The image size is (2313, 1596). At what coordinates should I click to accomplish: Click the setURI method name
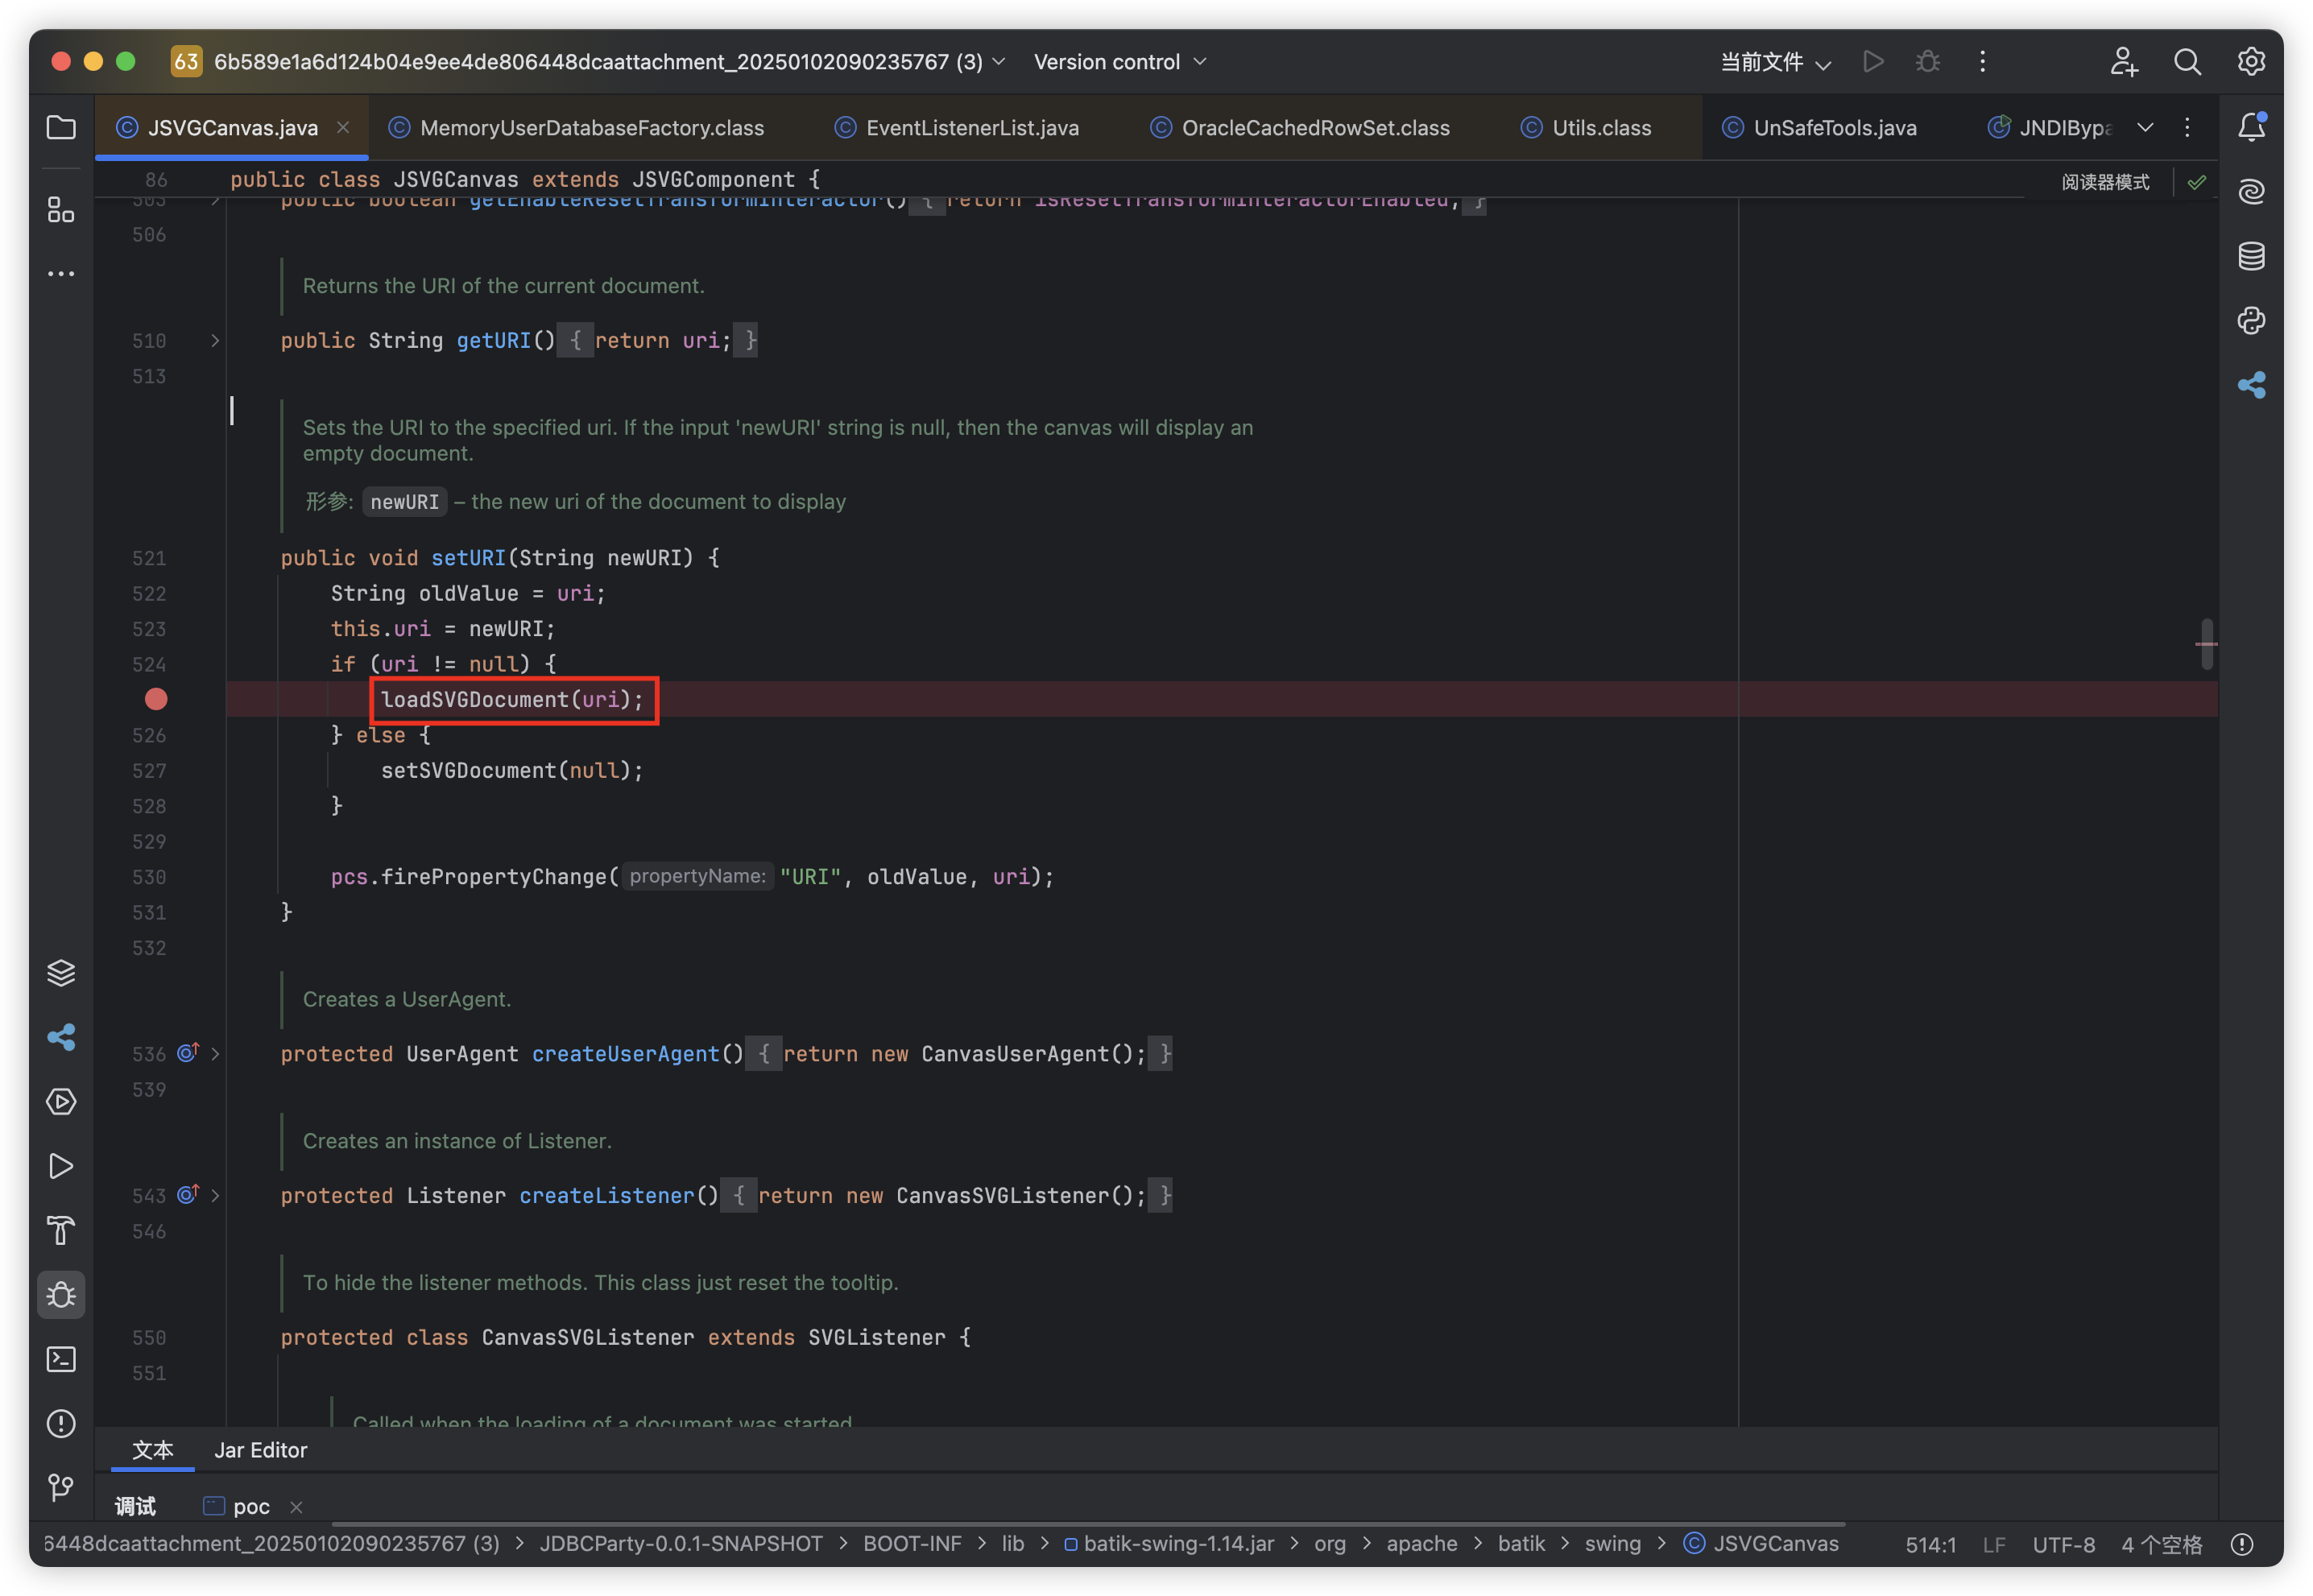tap(468, 558)
